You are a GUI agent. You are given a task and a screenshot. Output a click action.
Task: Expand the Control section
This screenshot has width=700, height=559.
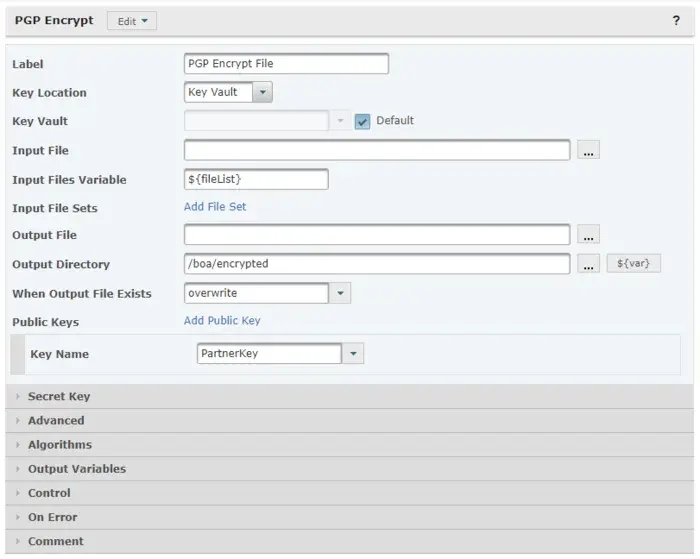pos(350,493)
